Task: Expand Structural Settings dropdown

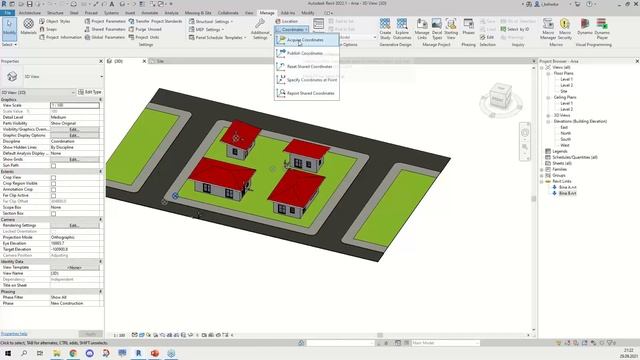Action: pyautogui.click(x=211, y=21)
